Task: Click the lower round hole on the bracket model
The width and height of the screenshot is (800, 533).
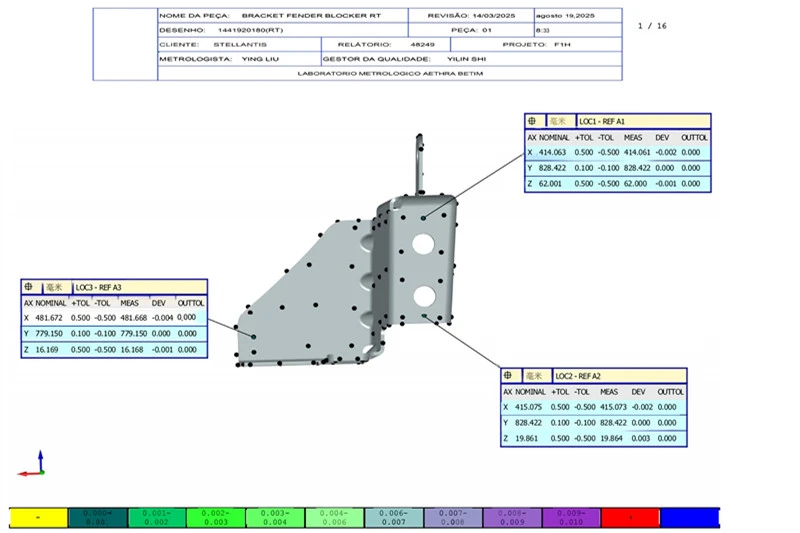Action: tap(424, 296)
